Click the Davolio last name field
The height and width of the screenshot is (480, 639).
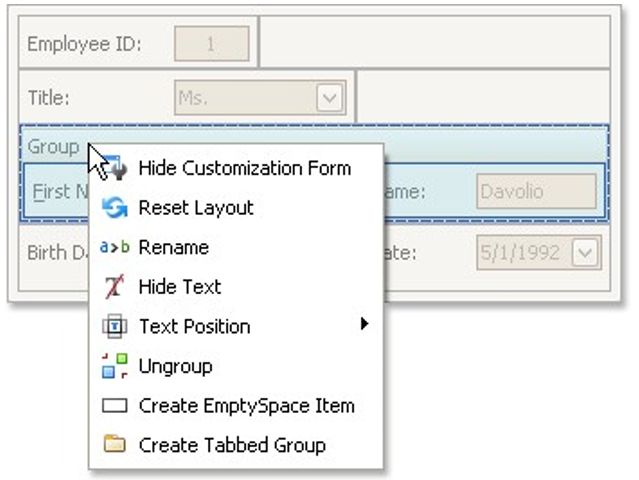[x=536, y=190]
